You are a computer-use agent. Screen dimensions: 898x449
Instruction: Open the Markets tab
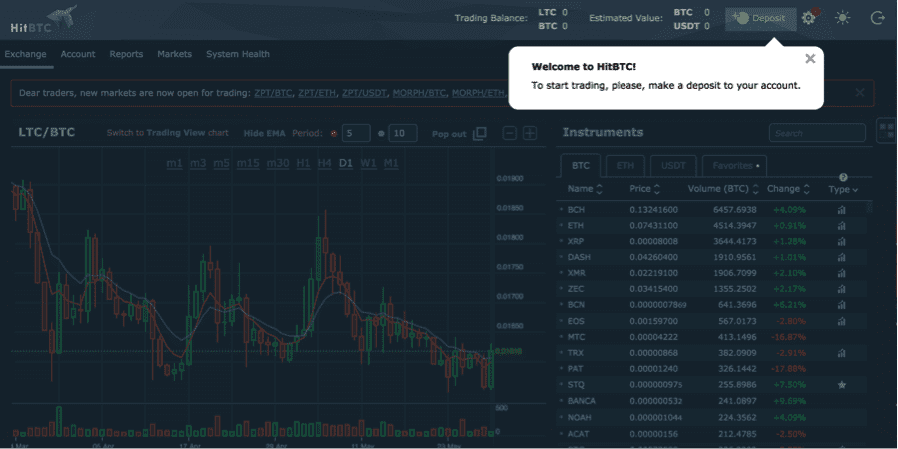pyautogui.click(x=175, y=54)
